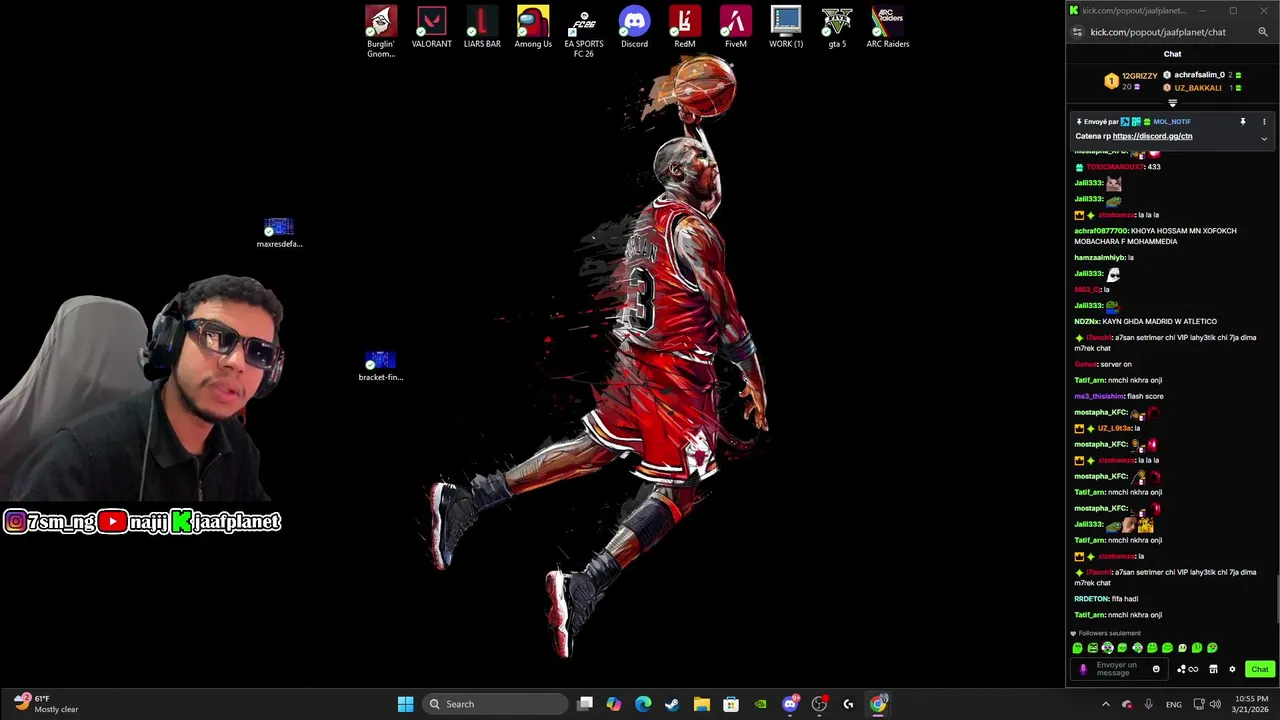This screenshot has height=720, width=1280.
Task: Open the gift shop icon
Action: point(1213,669)
